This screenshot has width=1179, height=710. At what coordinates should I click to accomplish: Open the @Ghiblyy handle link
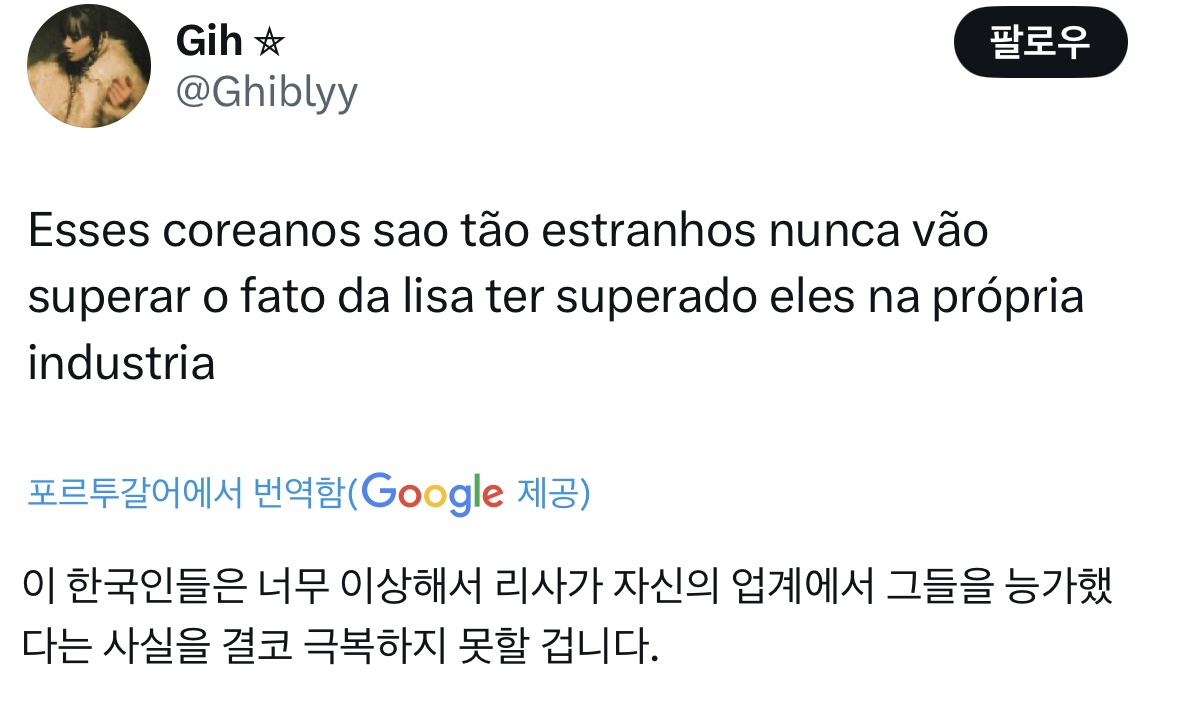click(266, 92)
